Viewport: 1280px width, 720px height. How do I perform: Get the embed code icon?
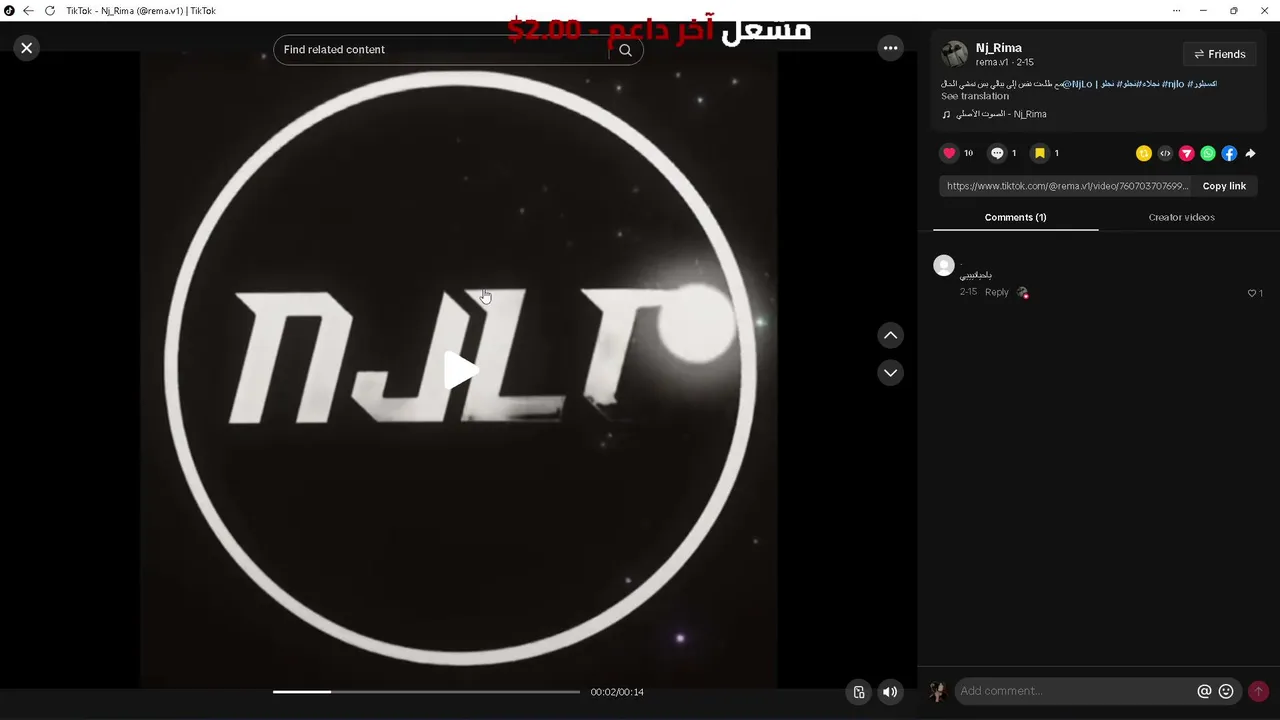1165,153
